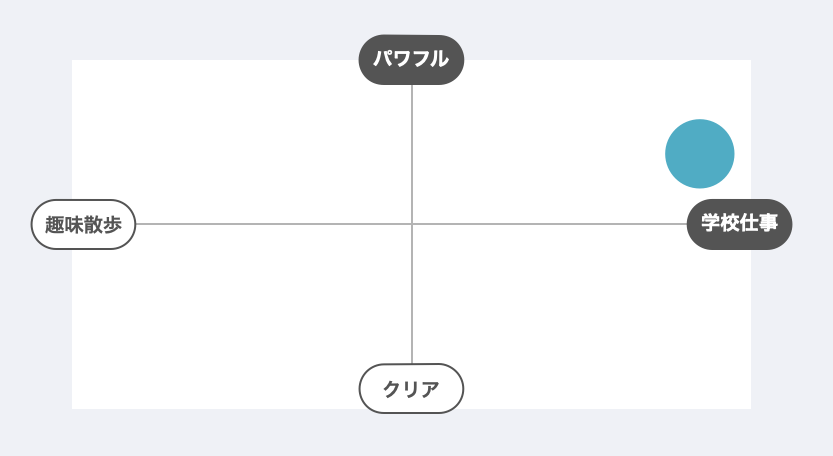833x456 pixels.
Task: Click gray margin right of 学校仕事 label
Action: 813,224
